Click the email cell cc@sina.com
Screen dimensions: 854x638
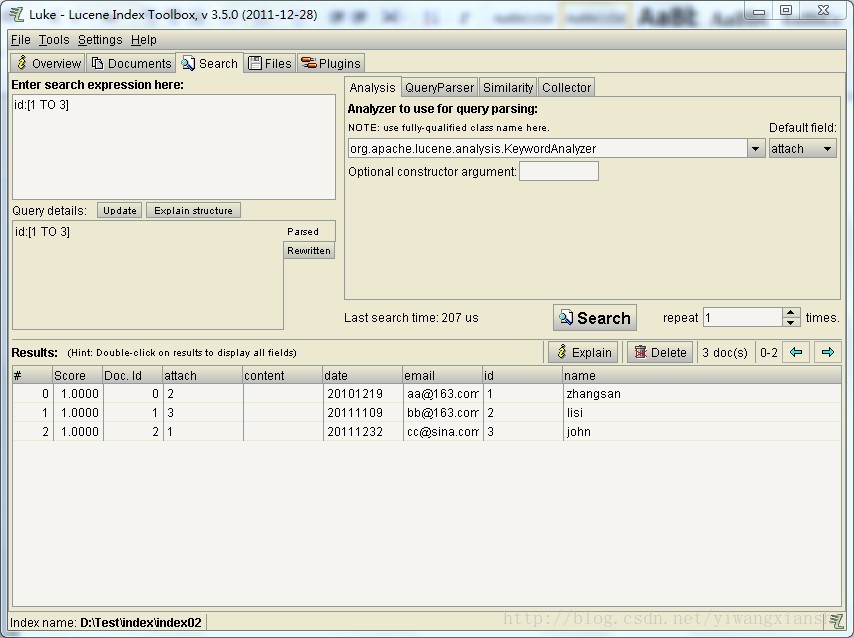(442, 432)
